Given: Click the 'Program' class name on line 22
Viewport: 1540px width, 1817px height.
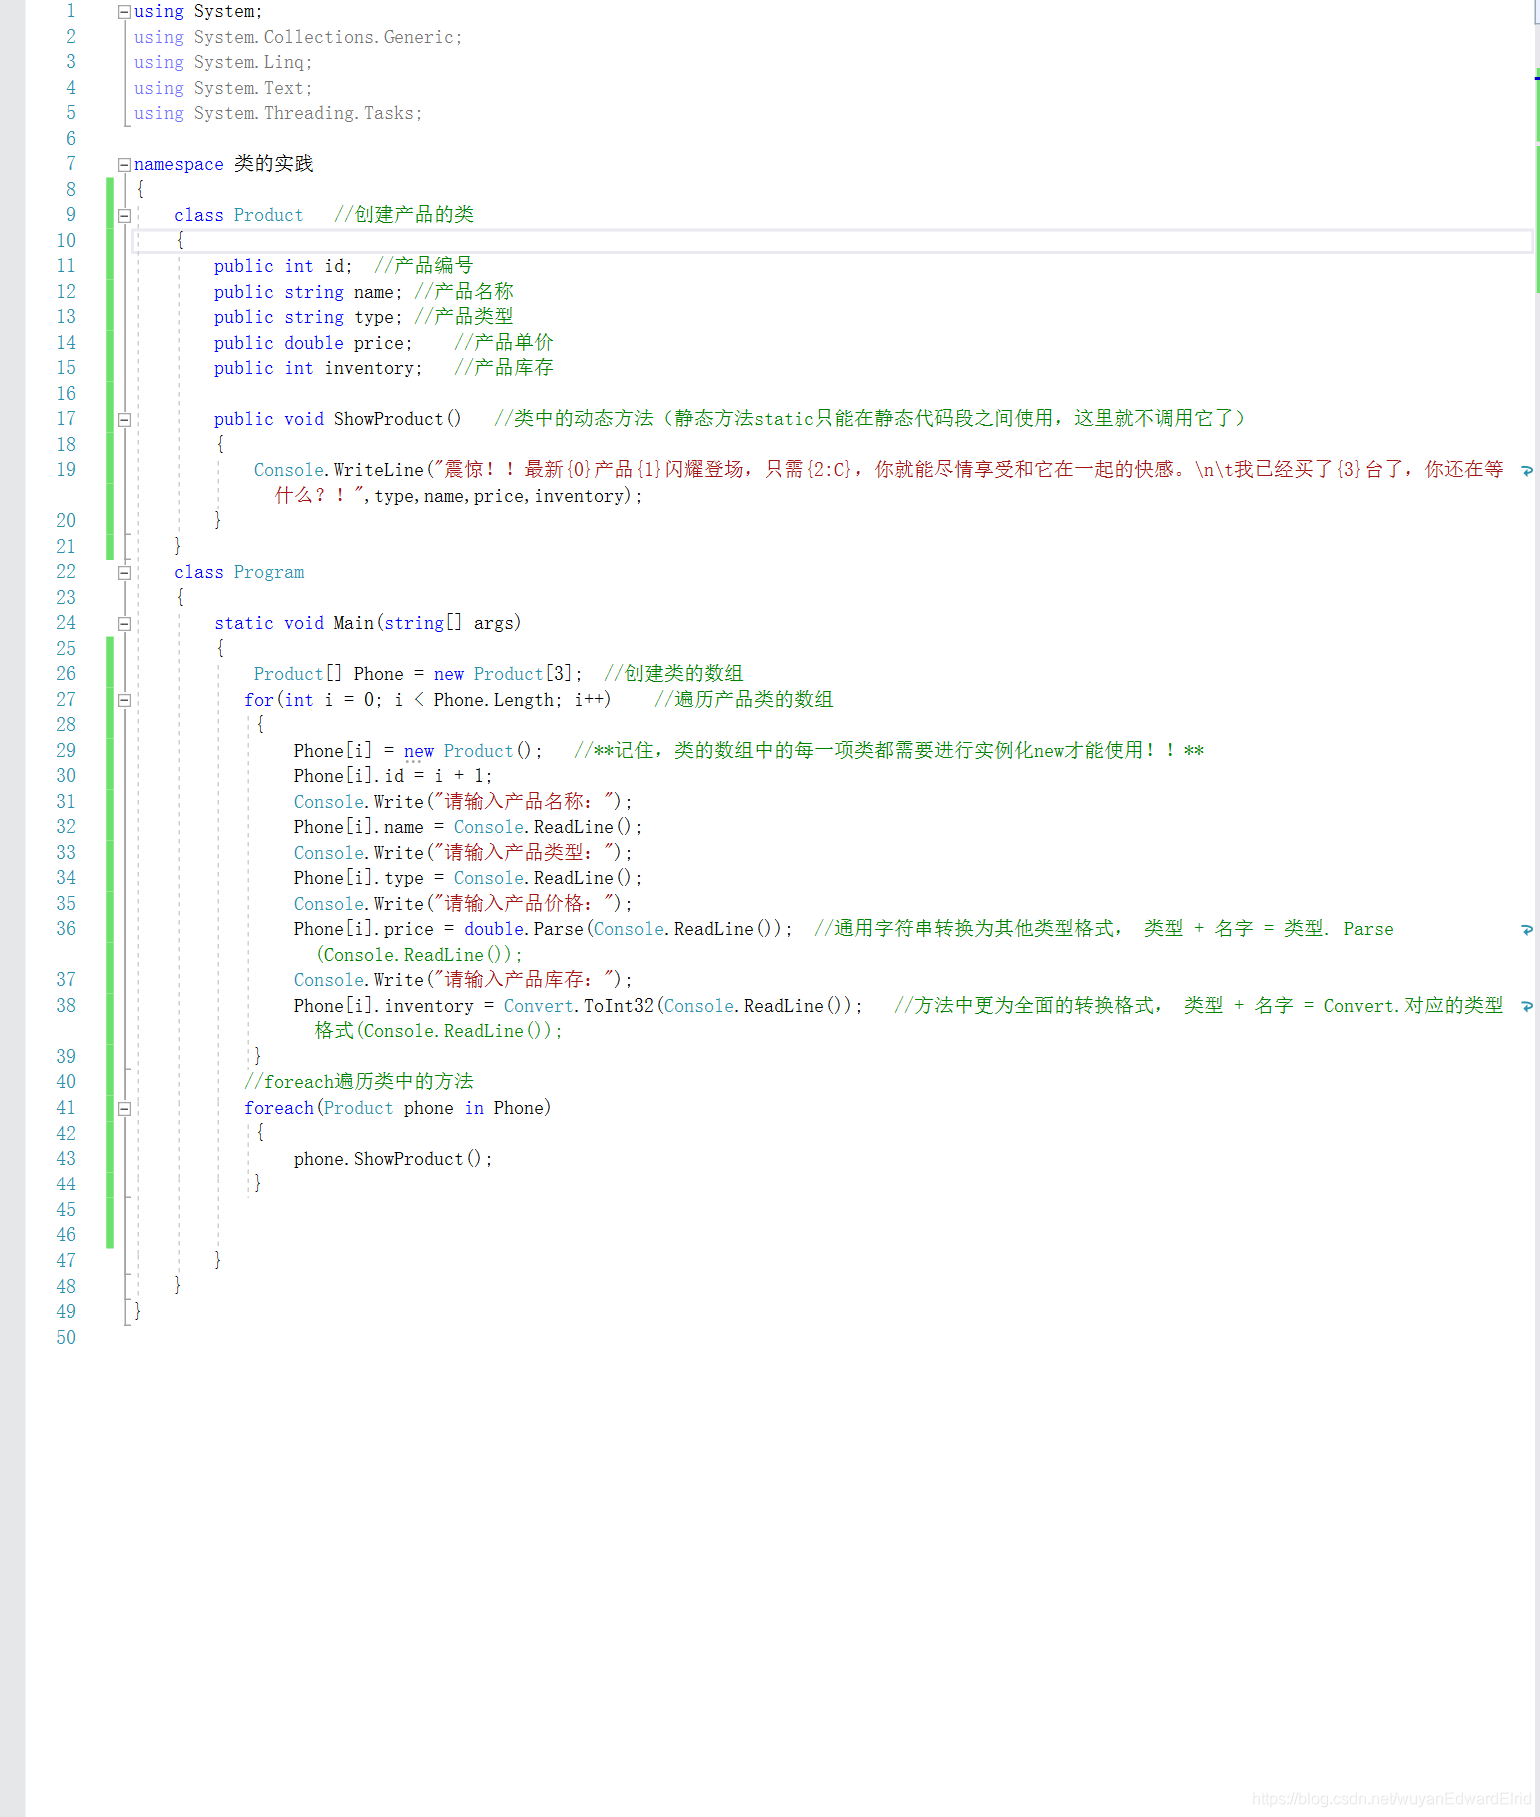Looking at the screenshot, I should [268, 572].
